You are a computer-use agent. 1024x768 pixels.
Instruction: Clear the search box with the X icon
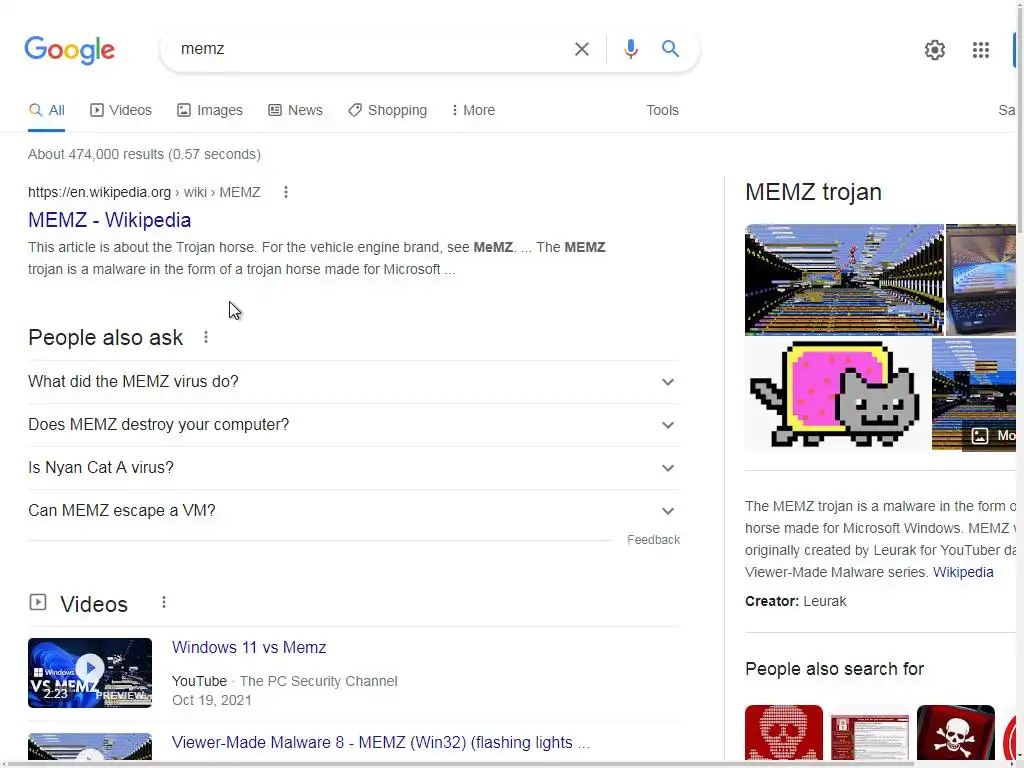[581, 49]
